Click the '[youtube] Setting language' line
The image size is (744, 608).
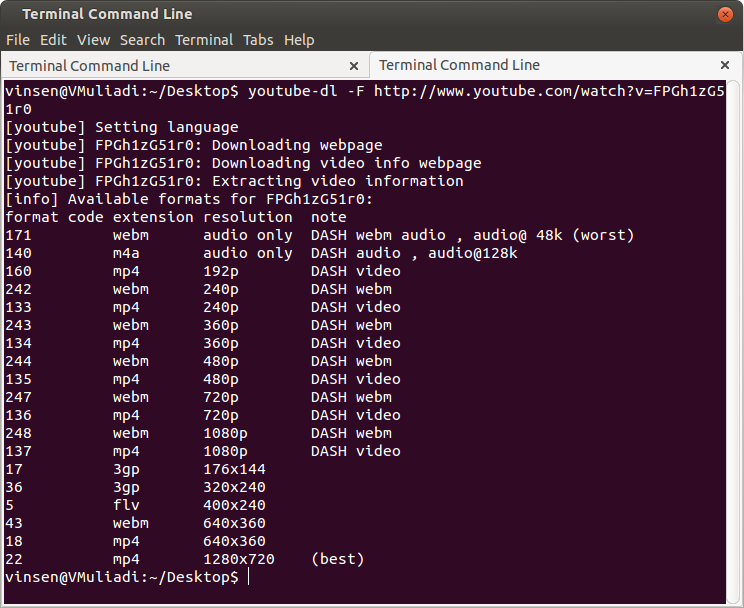point(121,127)
